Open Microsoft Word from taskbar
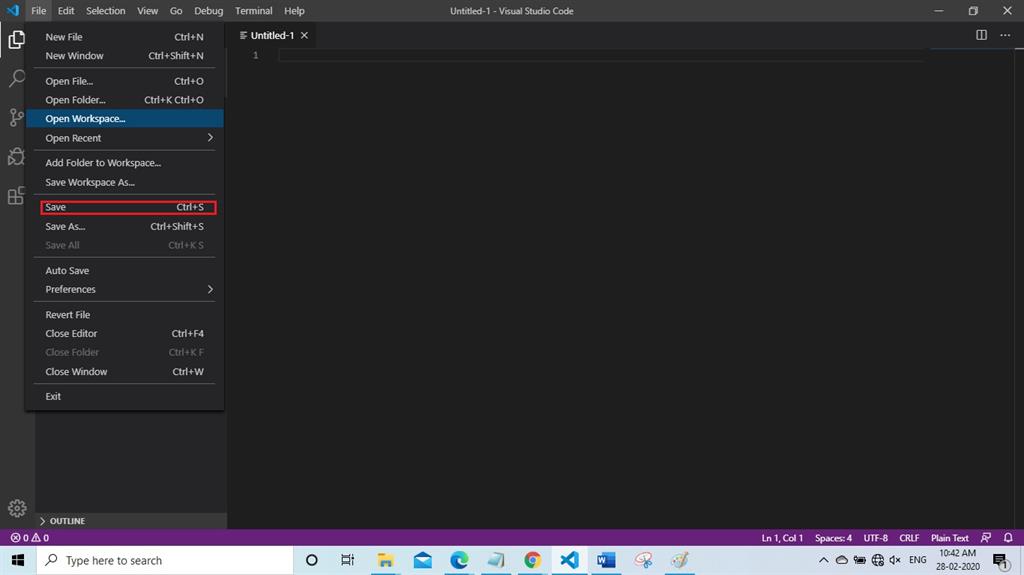The image size is (1024, 575). (x=605, y=560)
